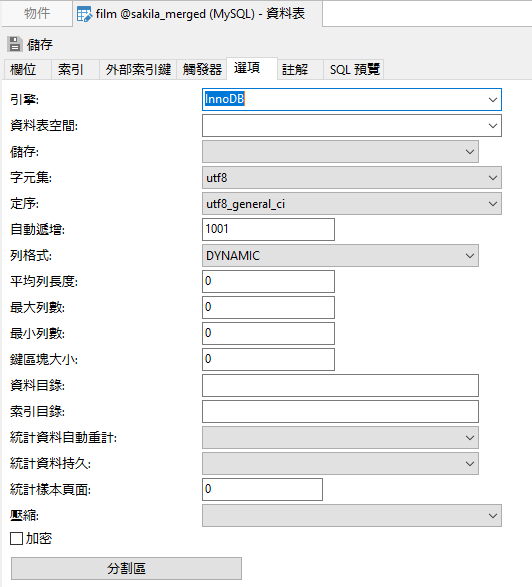The height and width of the screenshot is (587, 532).
Task: Expand the 定序 utf8_general_ci dropdown
Action: (x=352, y=204)
